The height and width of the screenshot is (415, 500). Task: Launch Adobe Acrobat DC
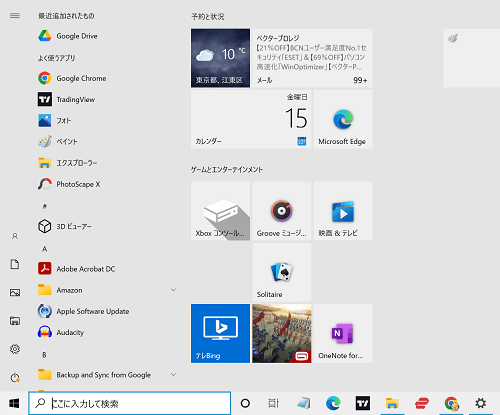click(x=107, y=269)
